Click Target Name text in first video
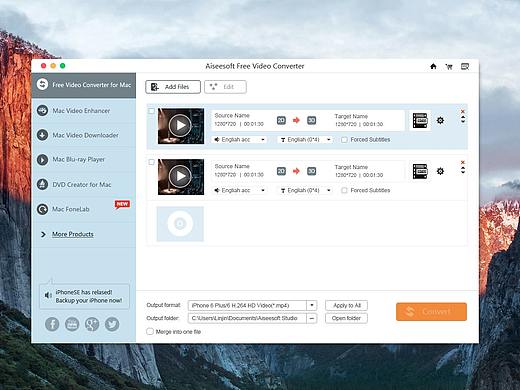The width and height of the screenshot is (520, 390). 351,116
